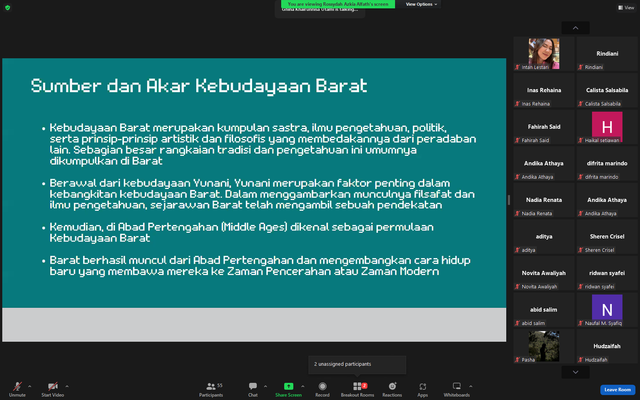The width and height of the screenshot is (640, 400).
Task: Open audio options arrow next to Unmute
Action: 29,386
